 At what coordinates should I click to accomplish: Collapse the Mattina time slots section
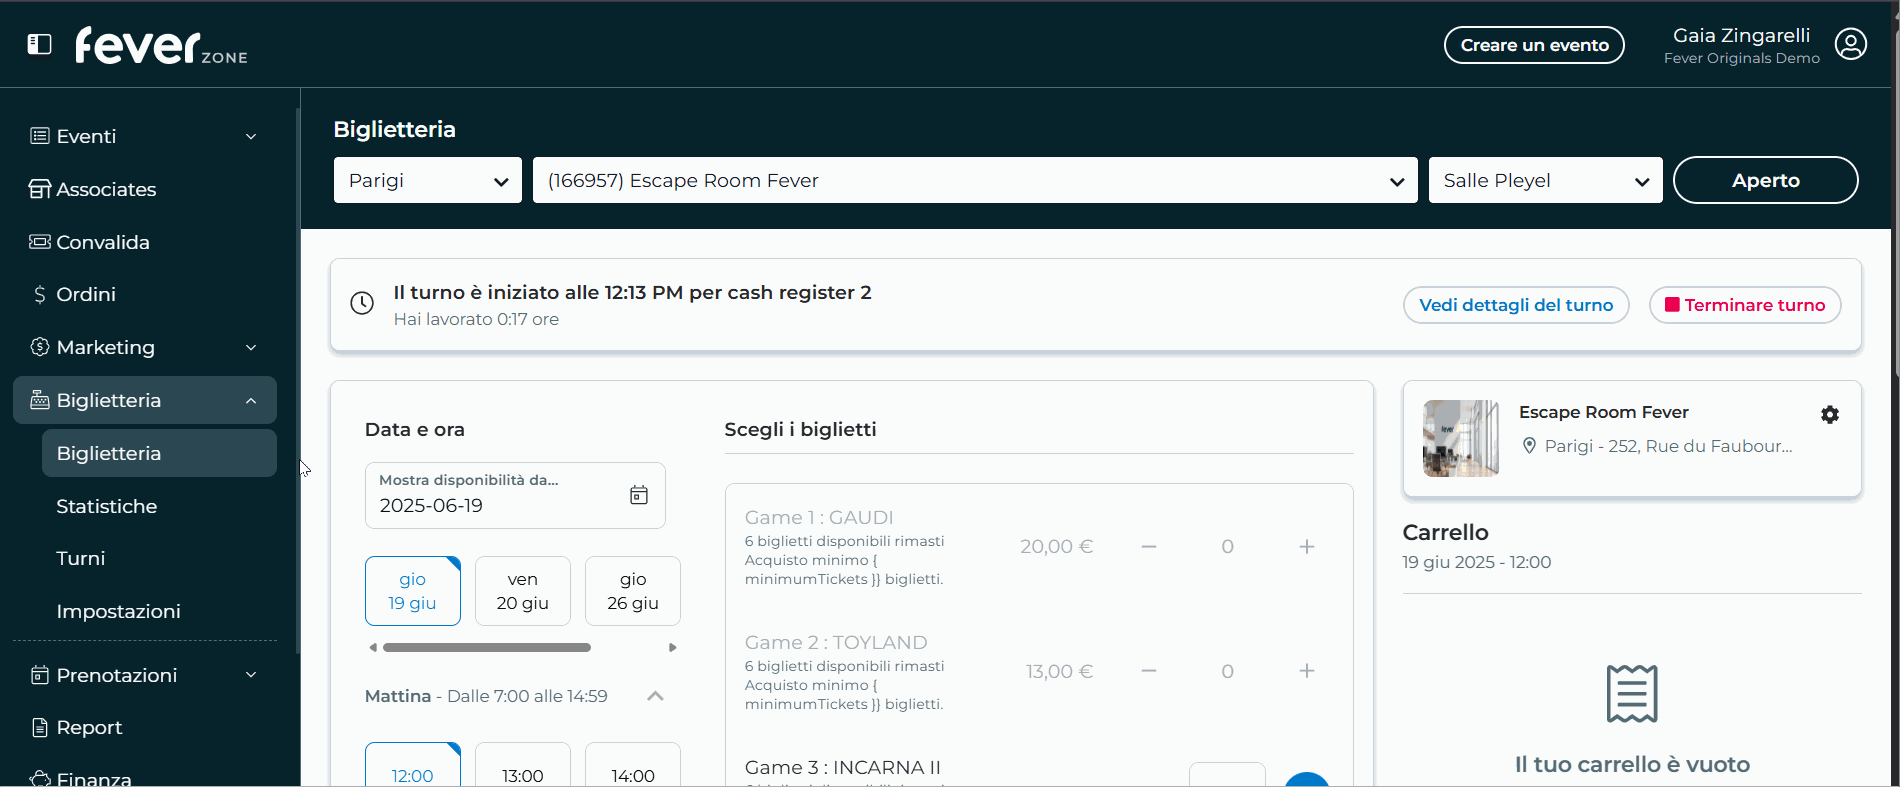point(655,696)
